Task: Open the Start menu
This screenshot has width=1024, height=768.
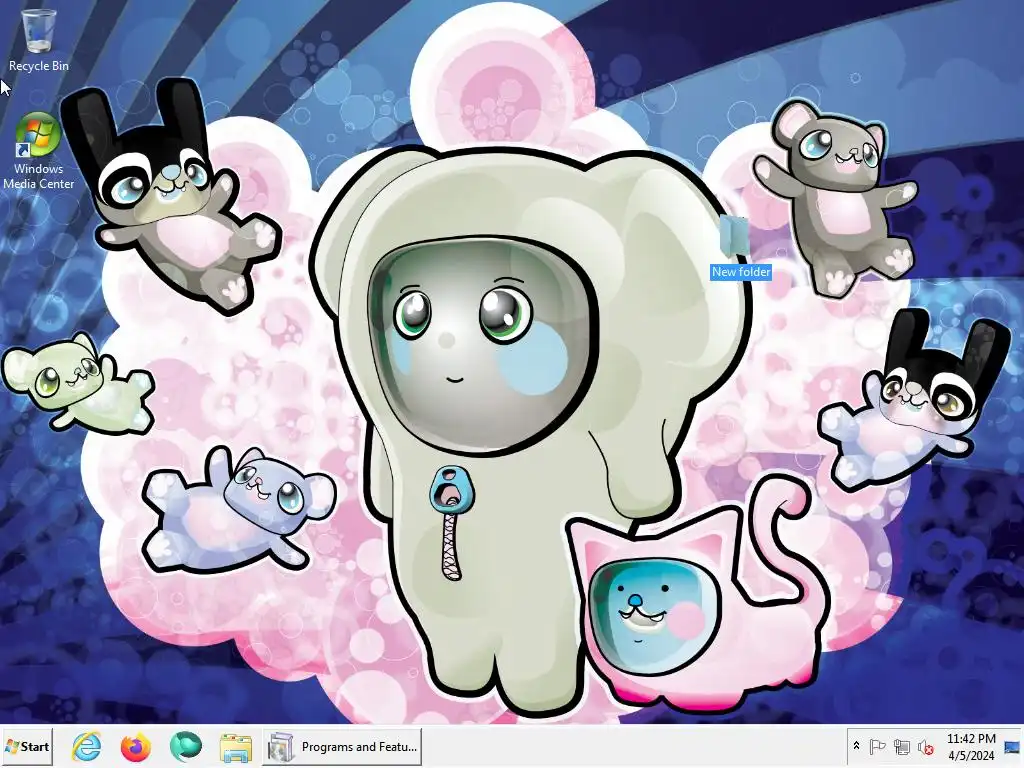Action: click(27, 746)
